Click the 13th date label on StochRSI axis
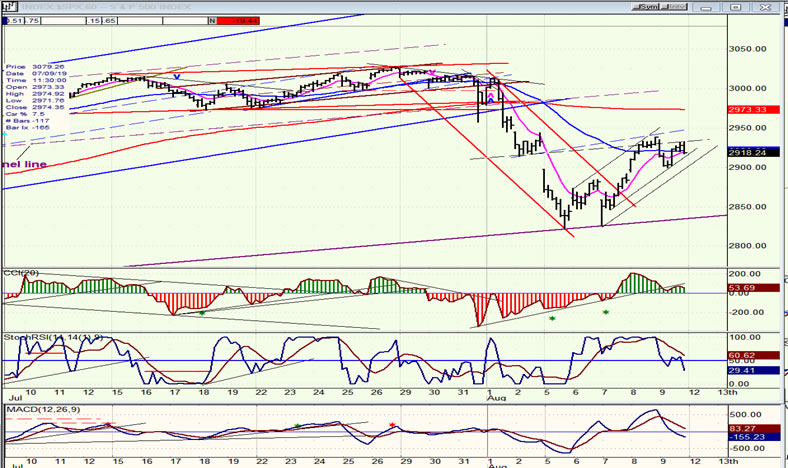 (727, 392)
